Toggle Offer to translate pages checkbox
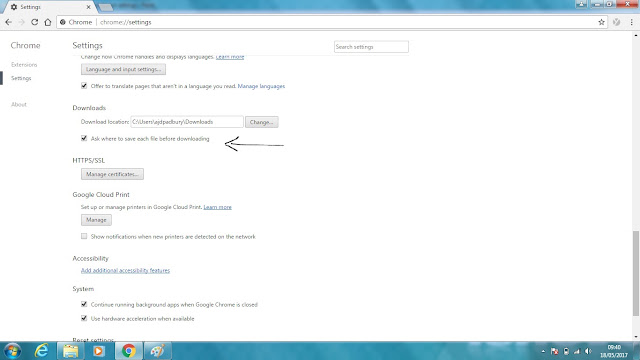 [x=84, y=86]
